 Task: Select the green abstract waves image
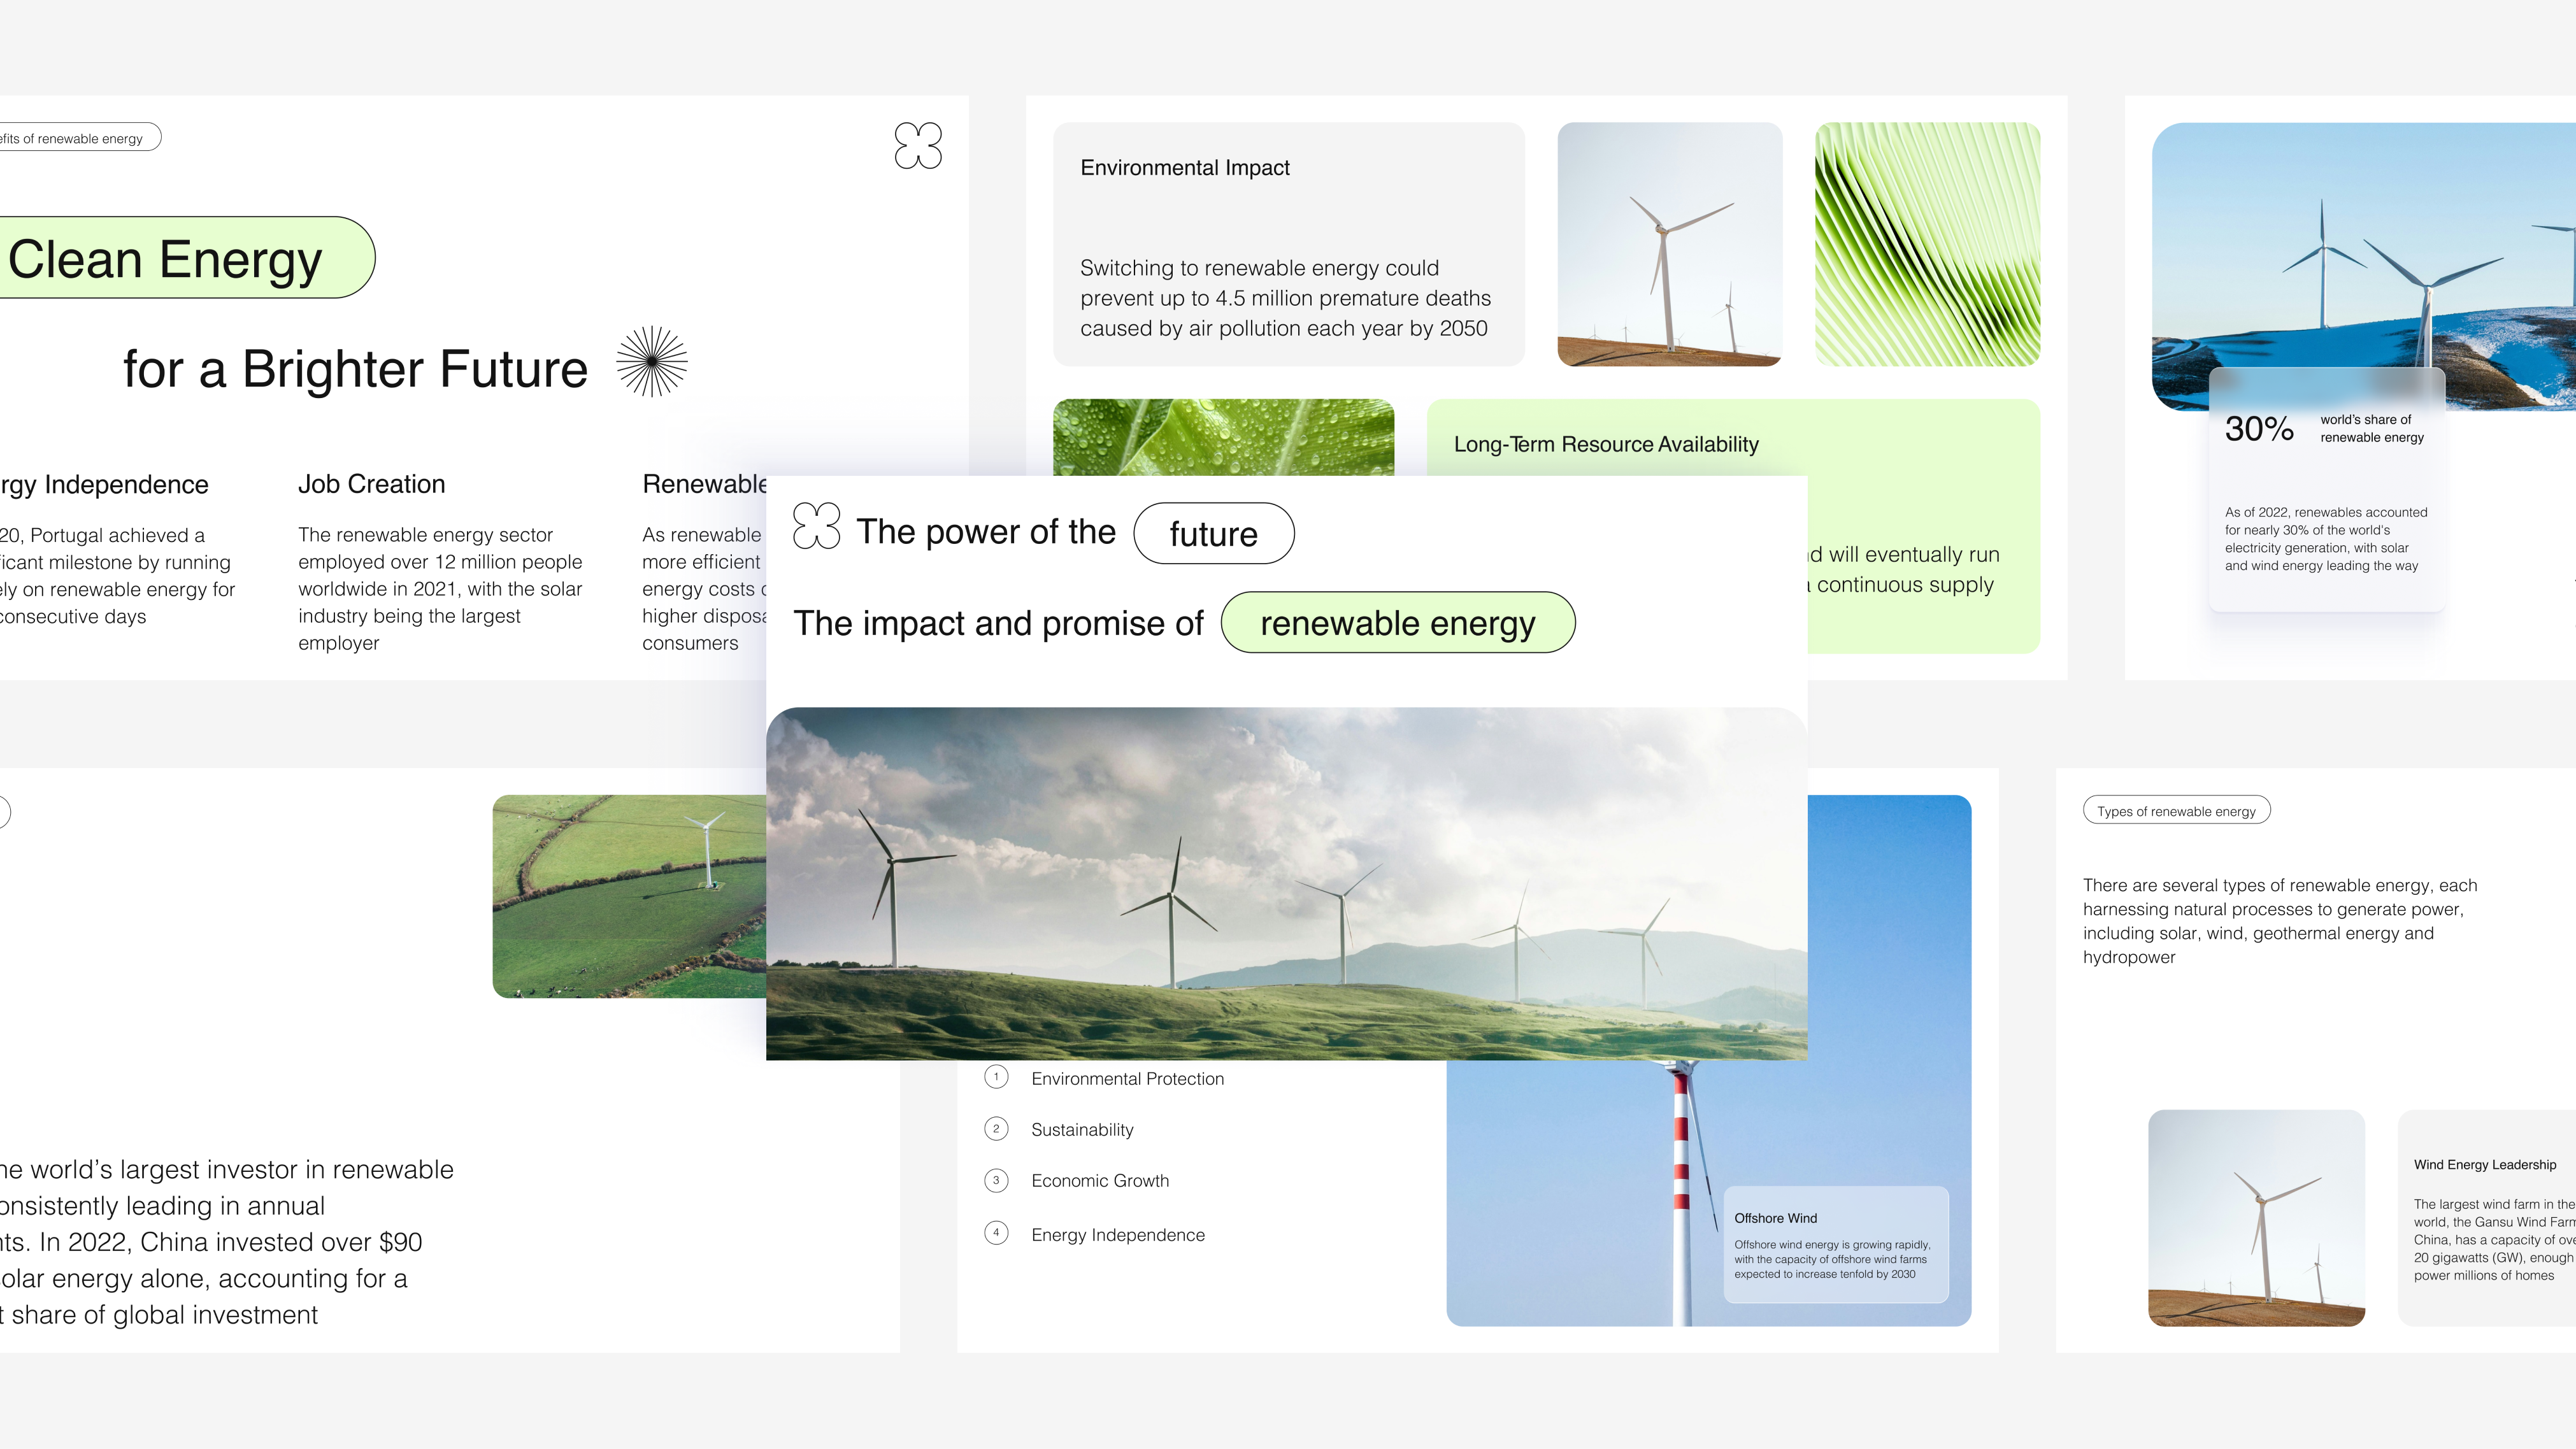[x=1927, y=245]
